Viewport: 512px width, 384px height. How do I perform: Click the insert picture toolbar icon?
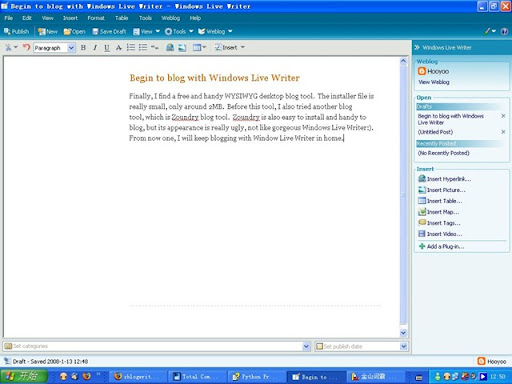click(x=182, y=48)
